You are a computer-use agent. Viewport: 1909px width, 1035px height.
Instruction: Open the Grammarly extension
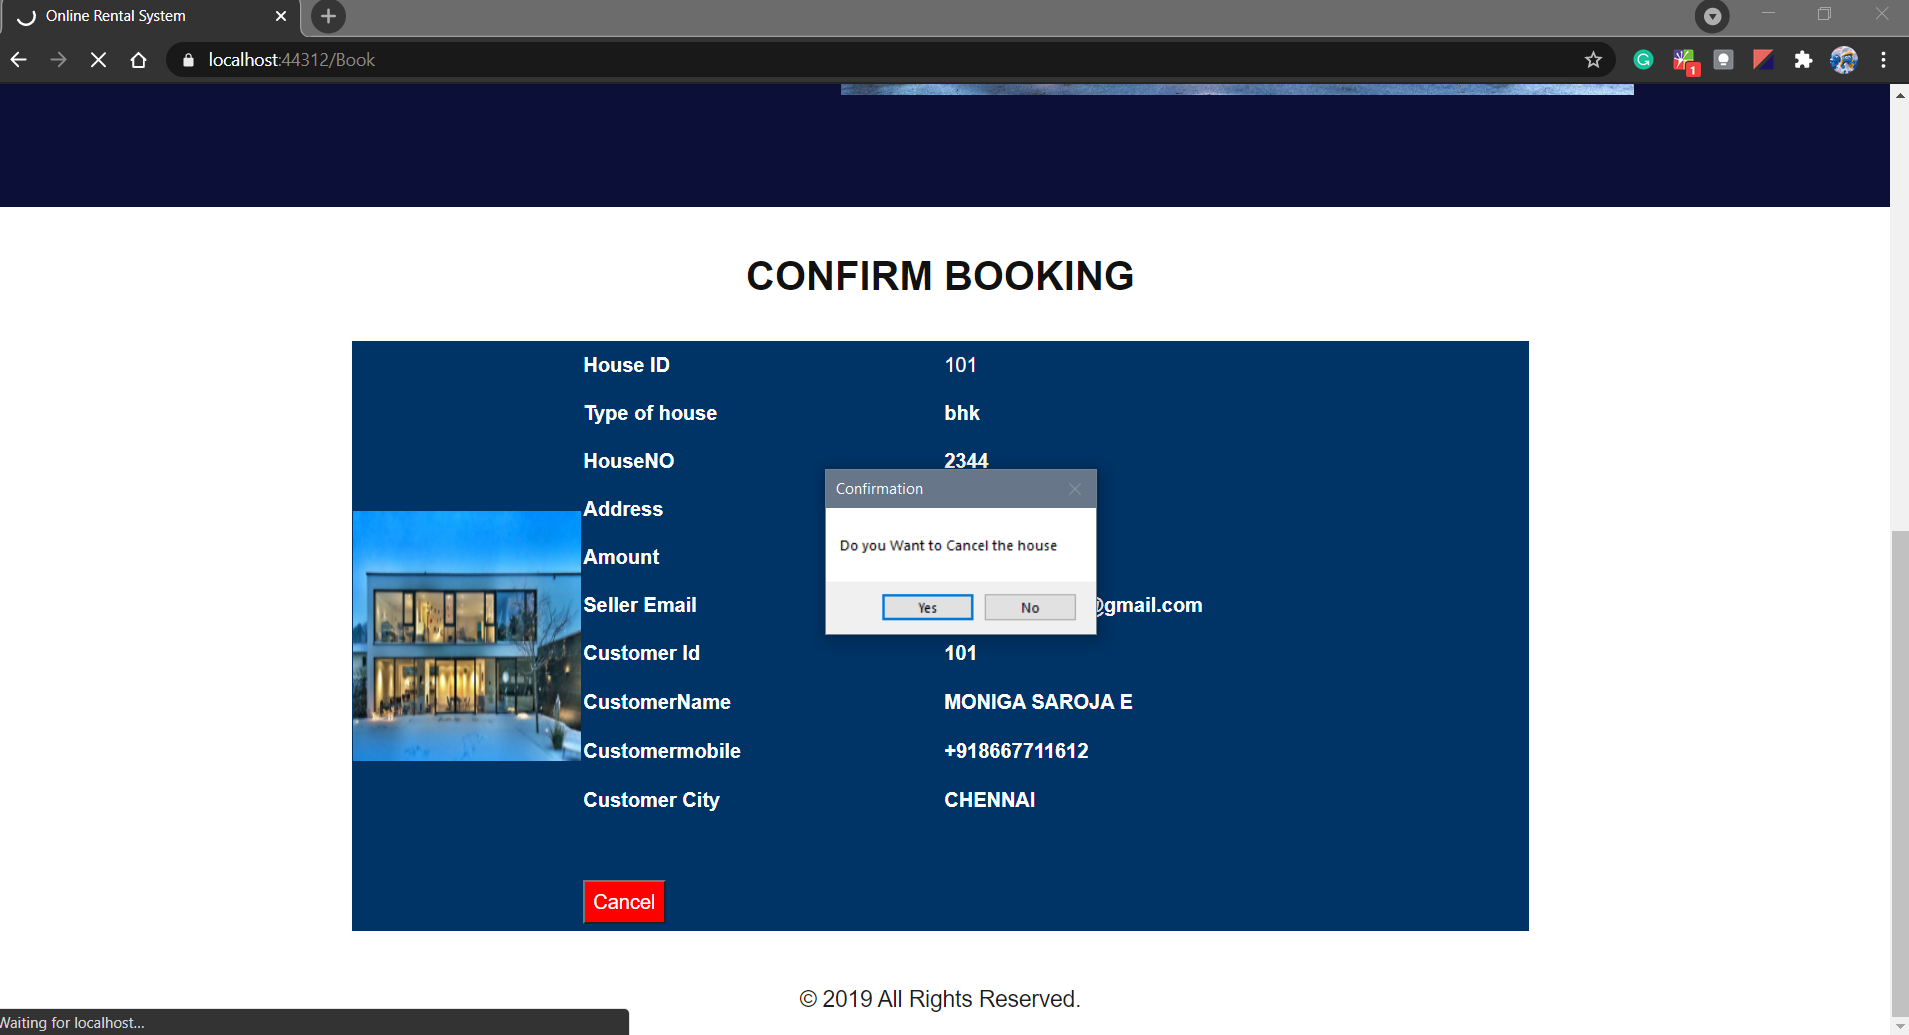(x=1643, y=59)
